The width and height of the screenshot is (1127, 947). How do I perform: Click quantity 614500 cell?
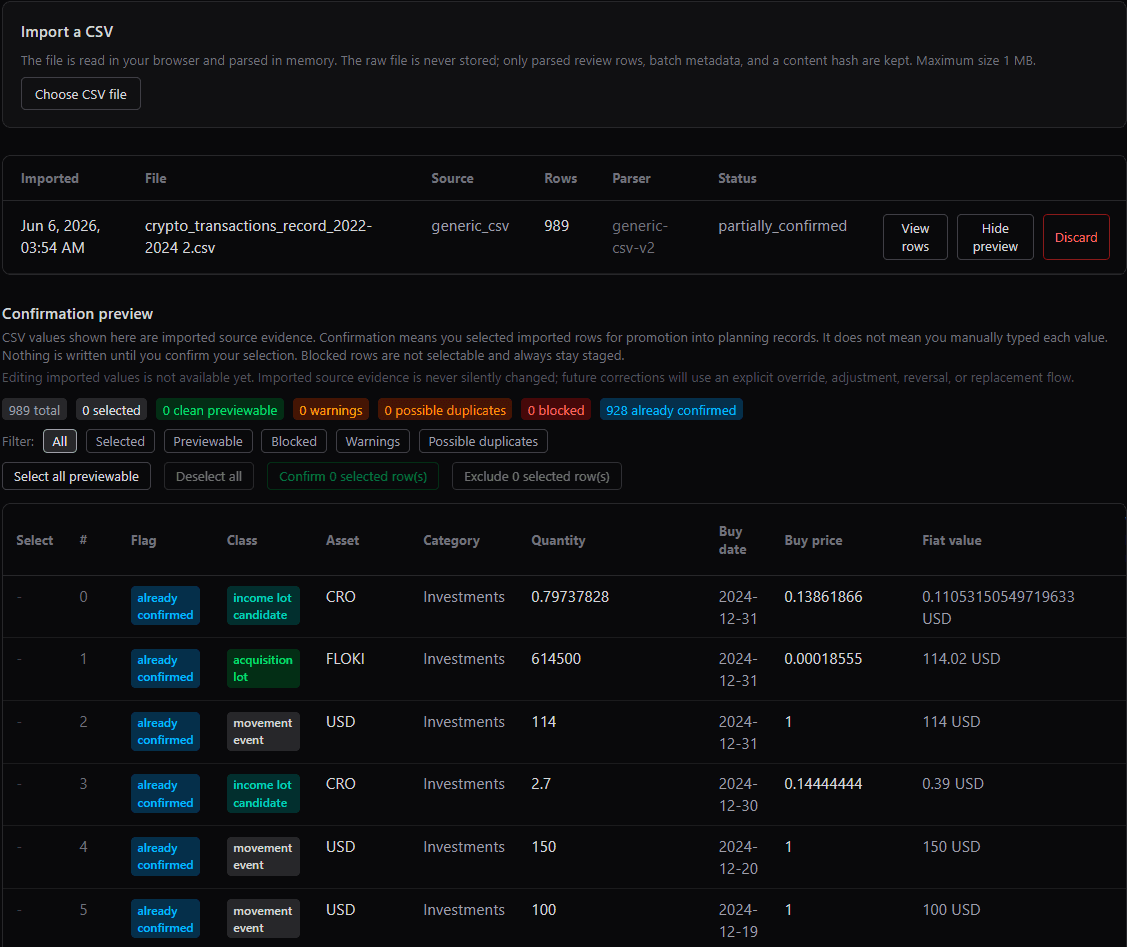pos(556,658)
